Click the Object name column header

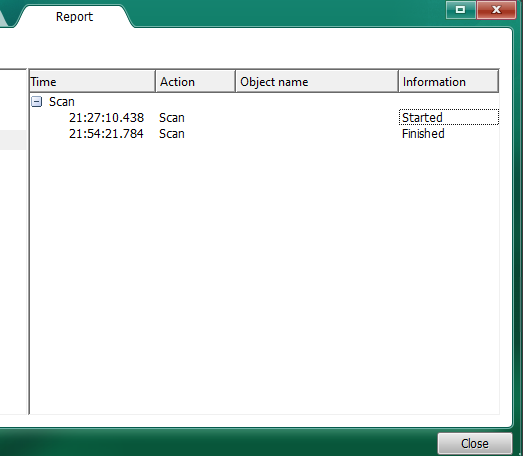pyautogui.click(x=317, y=82)
